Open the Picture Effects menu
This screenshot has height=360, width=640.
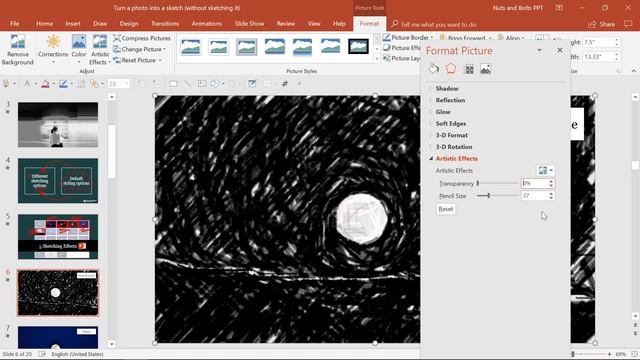pos(402,48)
